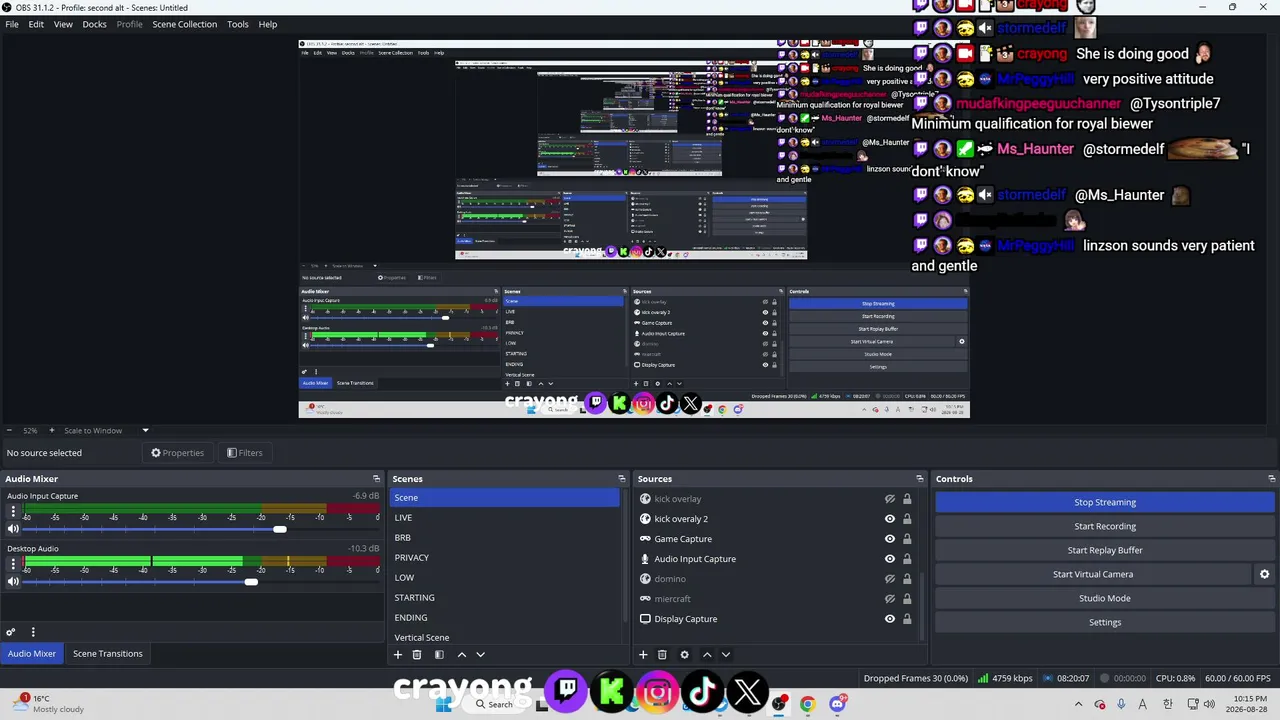This screenshot has width=1280, height=720.
Task: Open Chrome from the Windows taskbar
Action: 807,704
